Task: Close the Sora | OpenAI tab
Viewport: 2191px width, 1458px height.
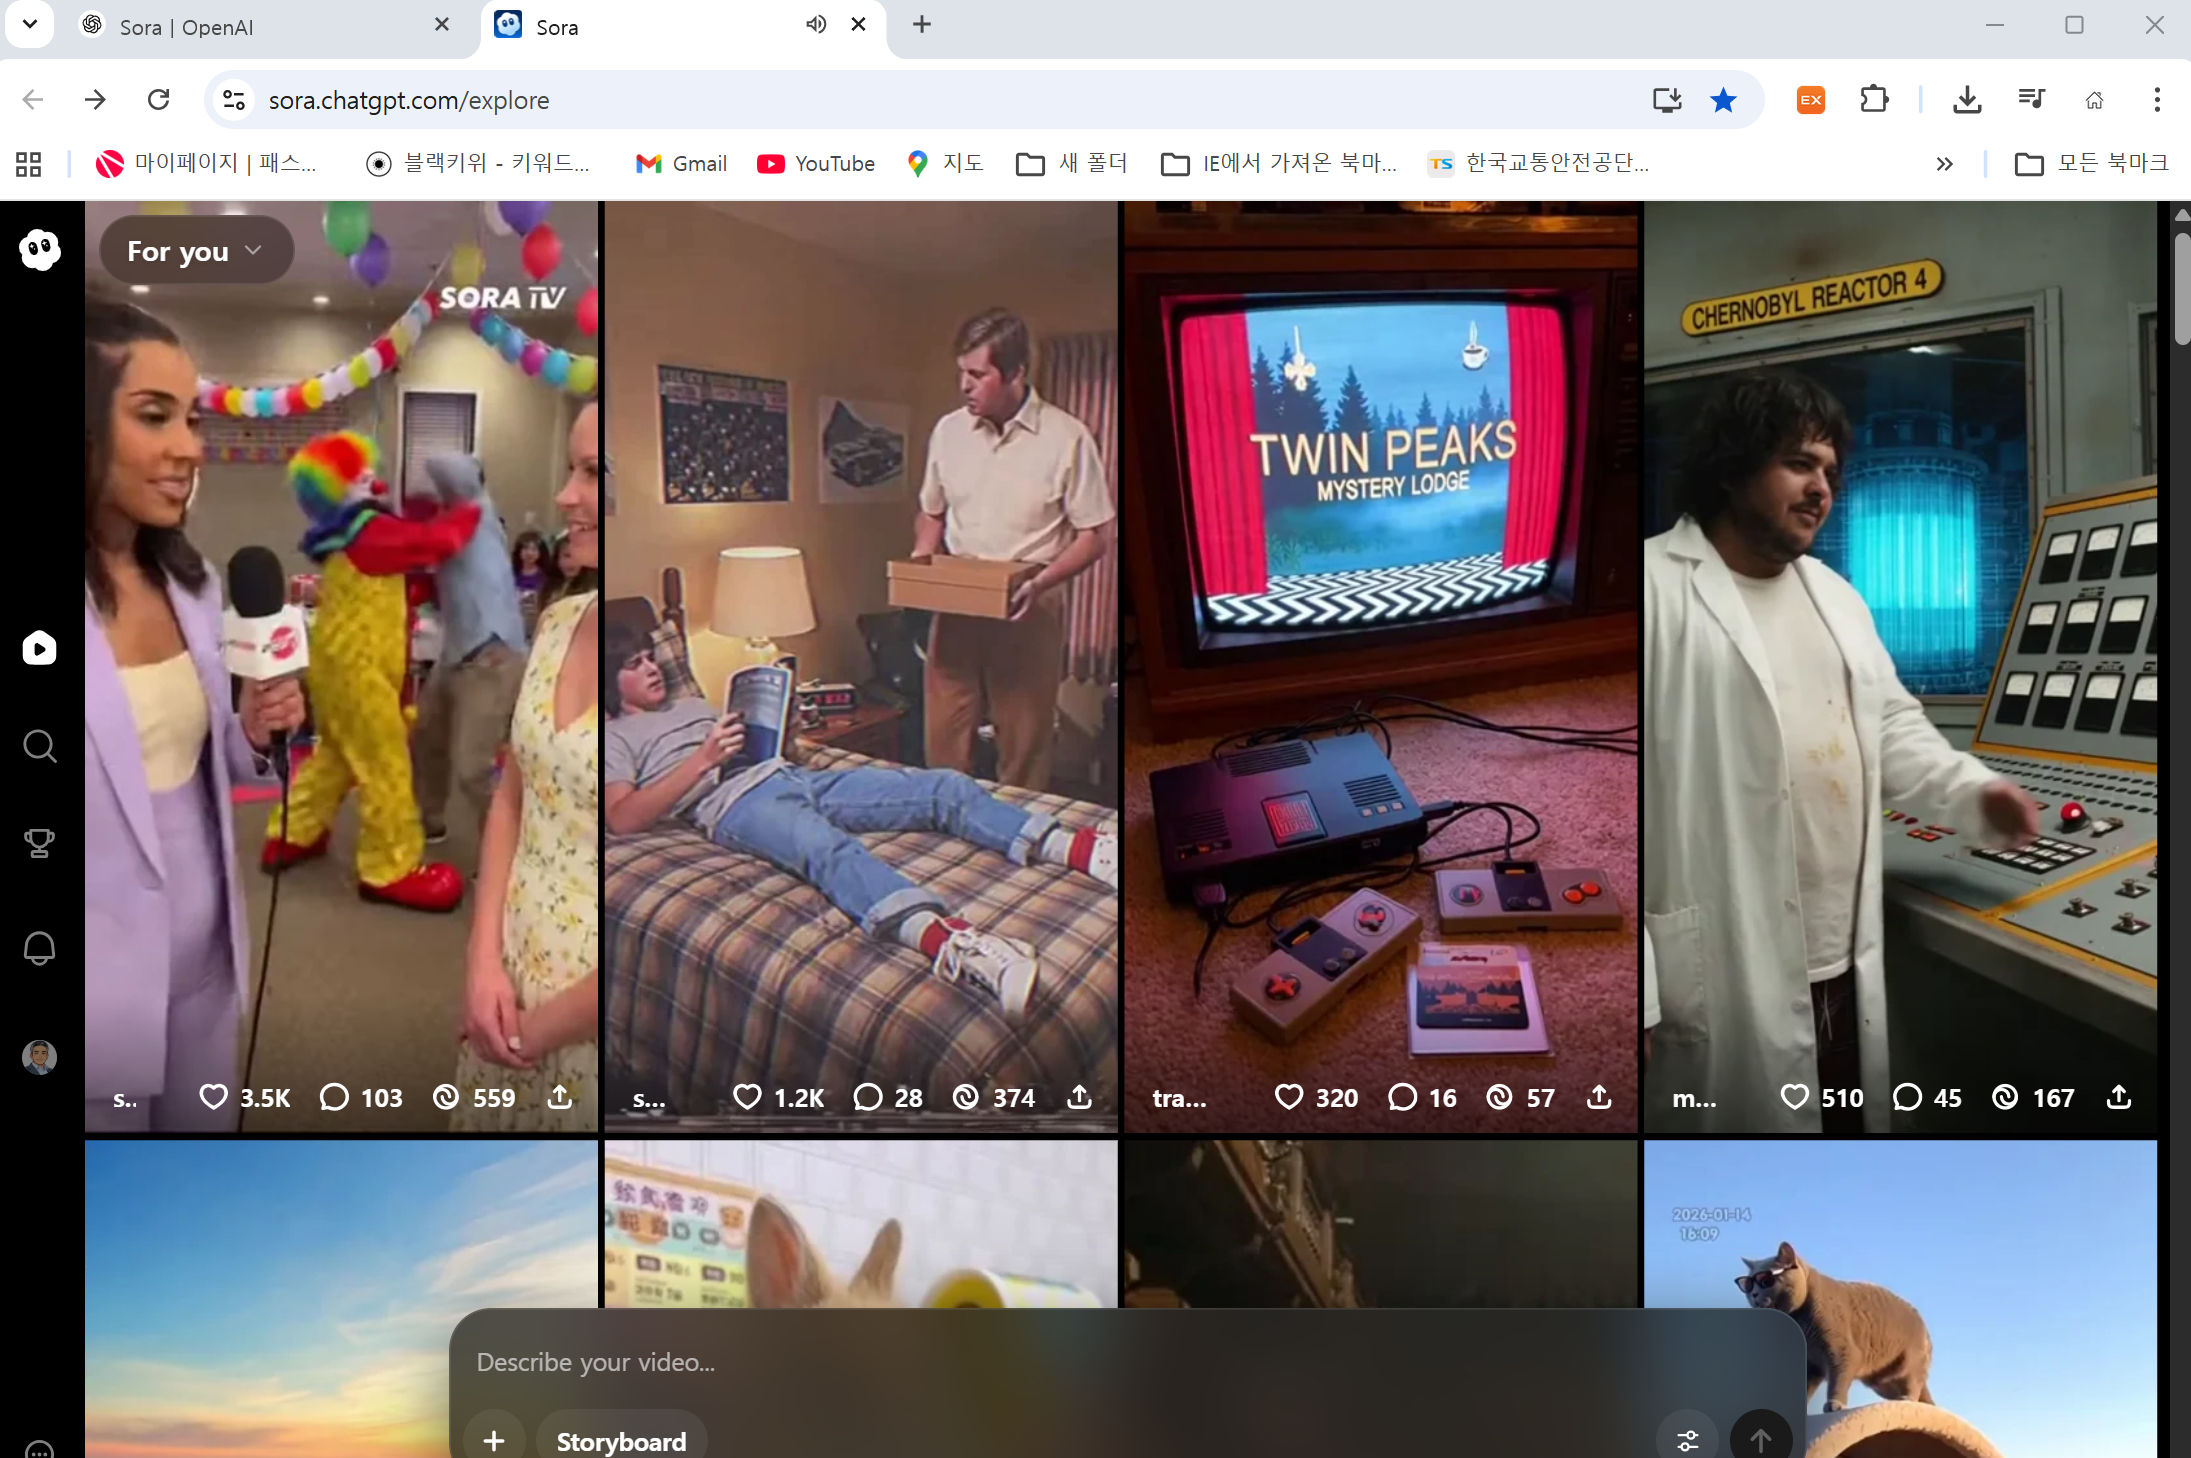Action: point(442,24)
